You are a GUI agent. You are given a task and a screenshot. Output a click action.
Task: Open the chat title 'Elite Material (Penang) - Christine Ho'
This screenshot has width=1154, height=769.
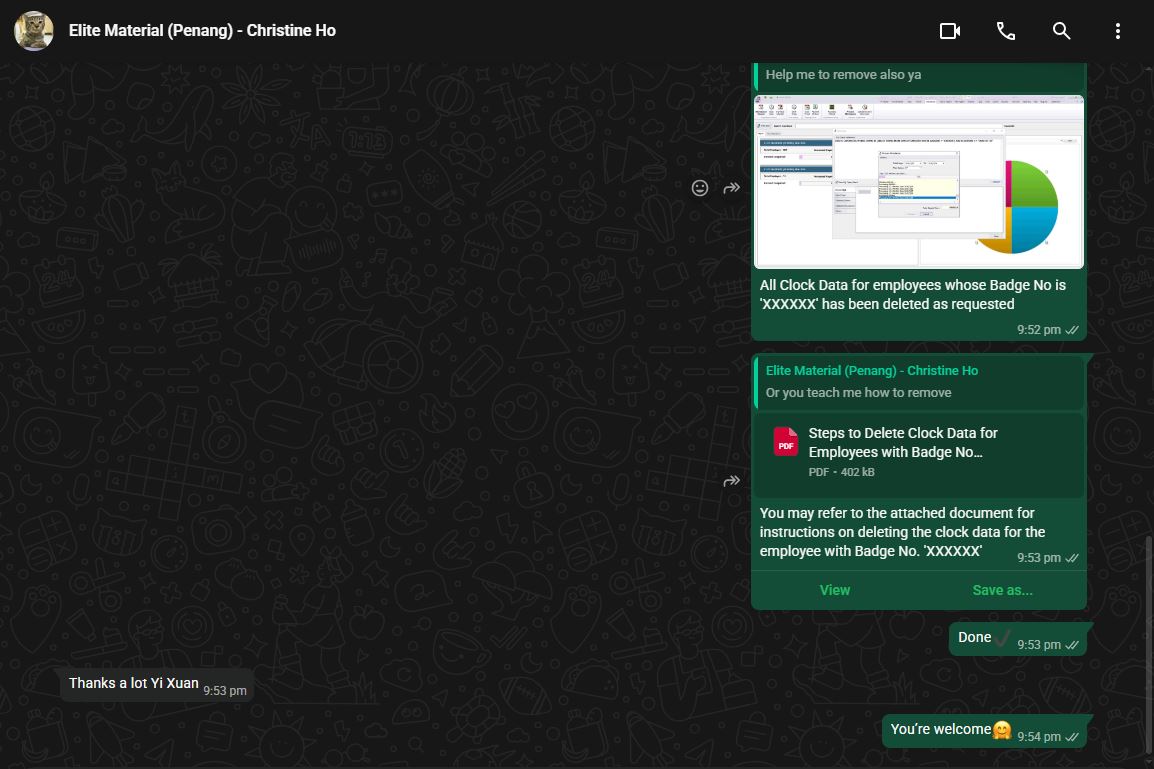pos(202,31)
